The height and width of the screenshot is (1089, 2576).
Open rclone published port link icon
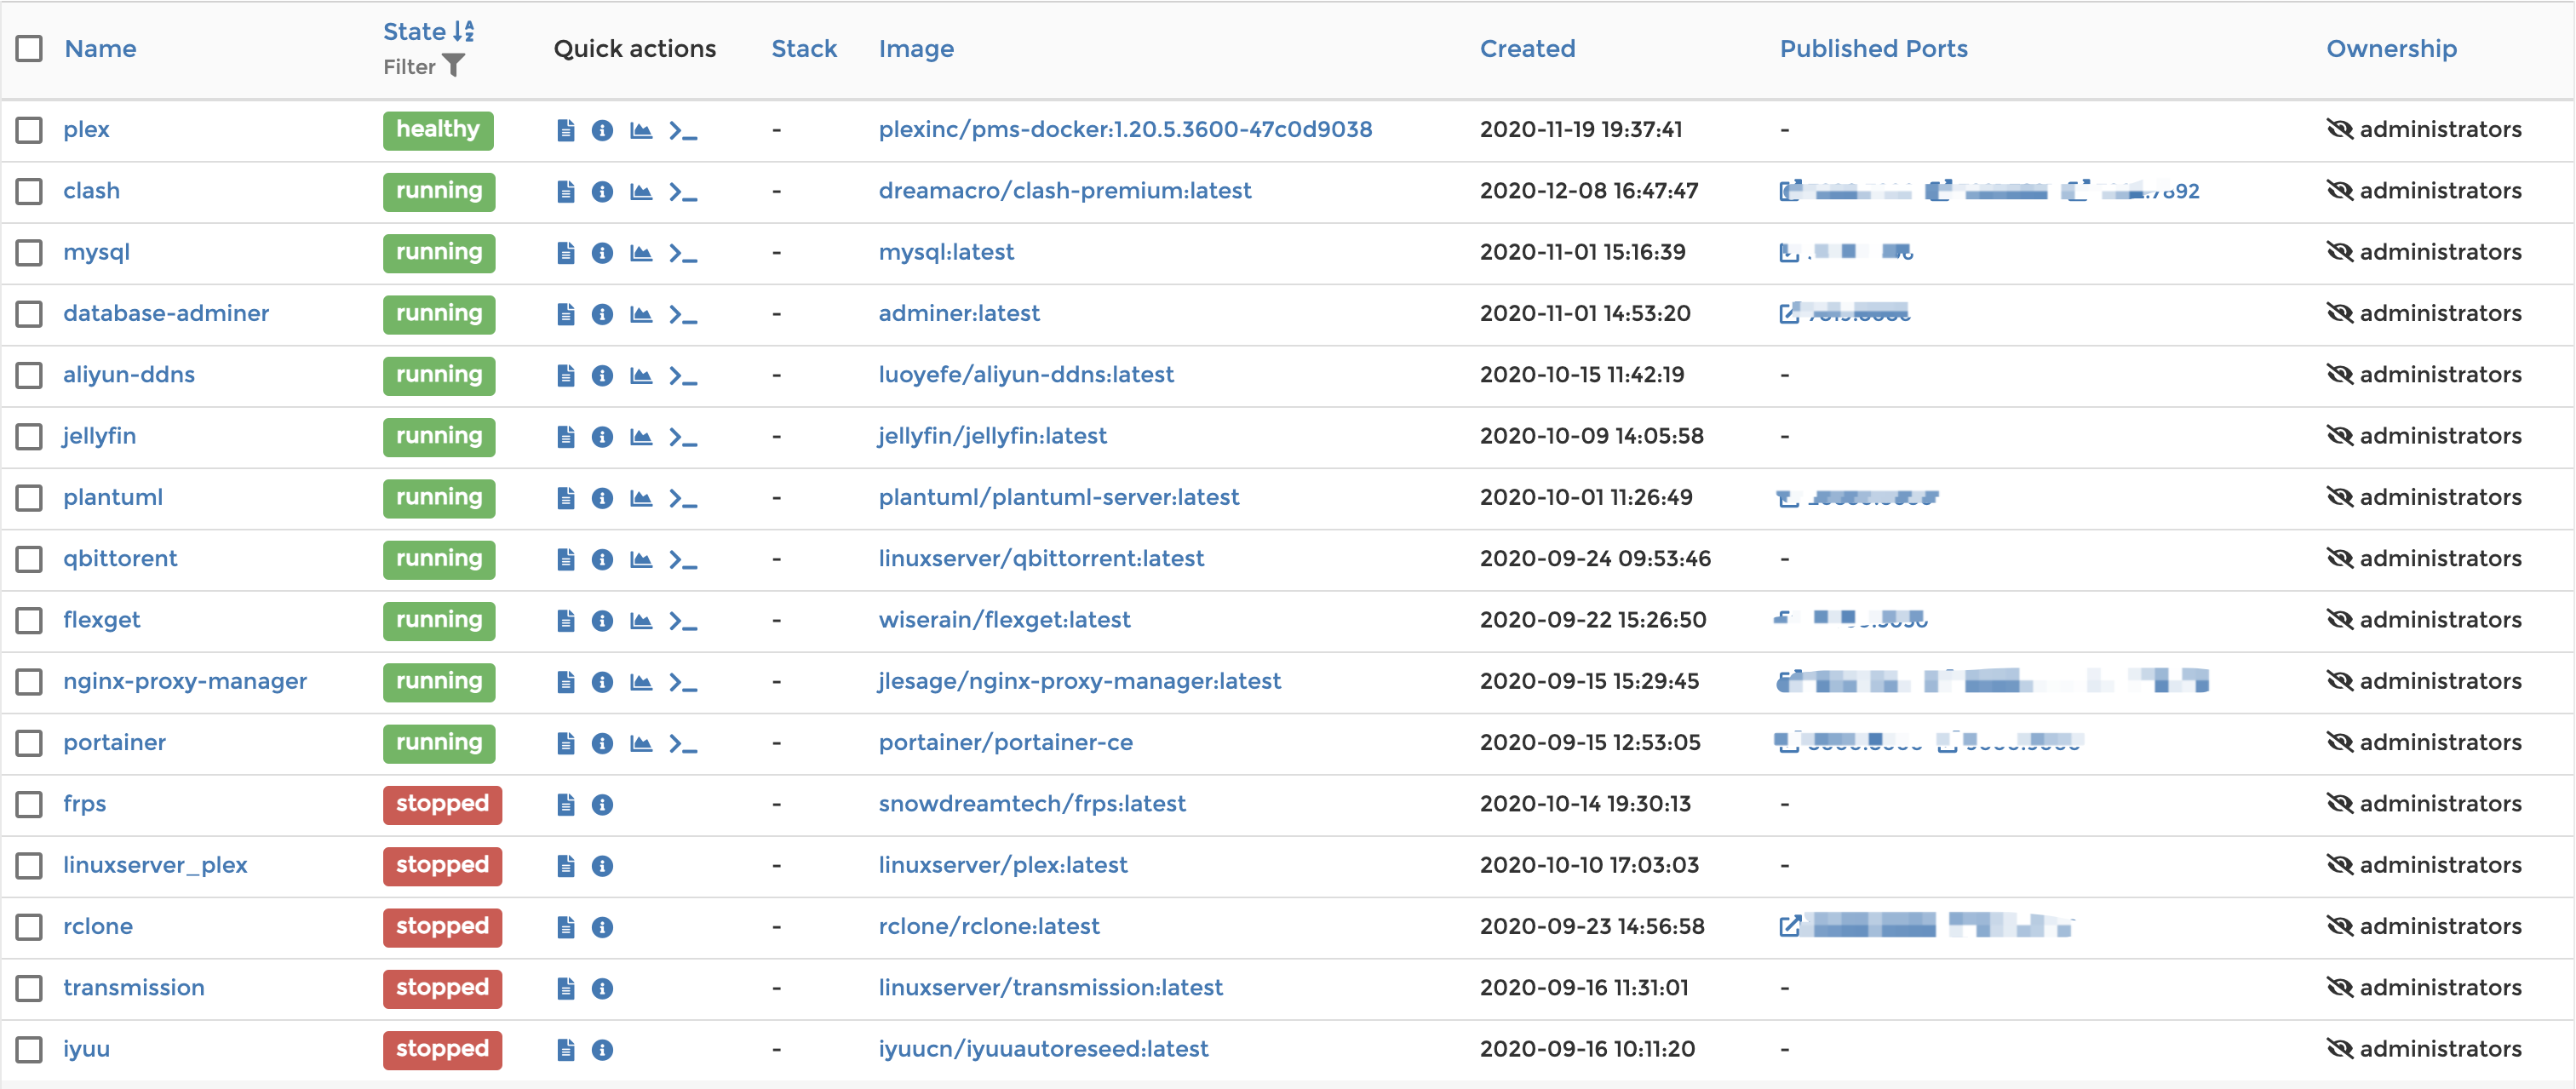pos(1790,926)
